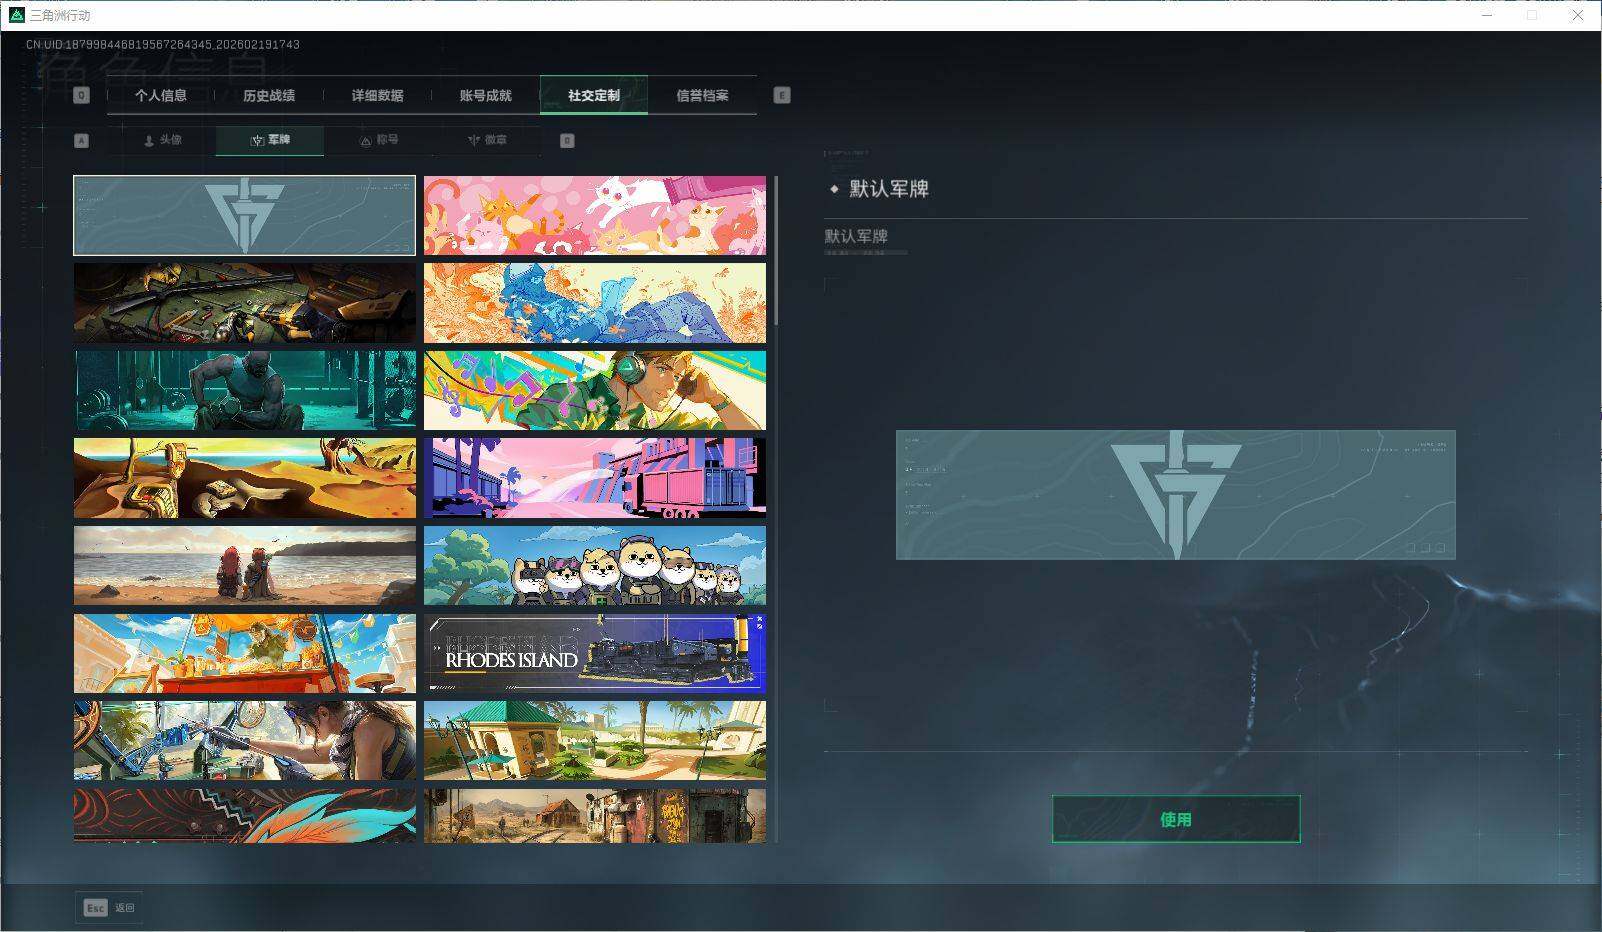Pick the RHODES ISLAND dog tag

[x=595, y=654]
